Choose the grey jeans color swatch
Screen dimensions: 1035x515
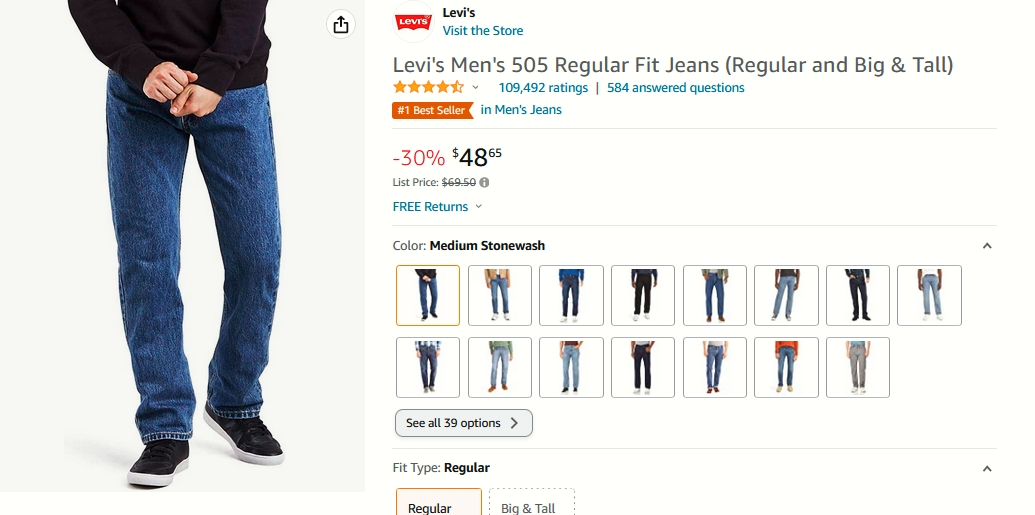click(x=858, y=367)
